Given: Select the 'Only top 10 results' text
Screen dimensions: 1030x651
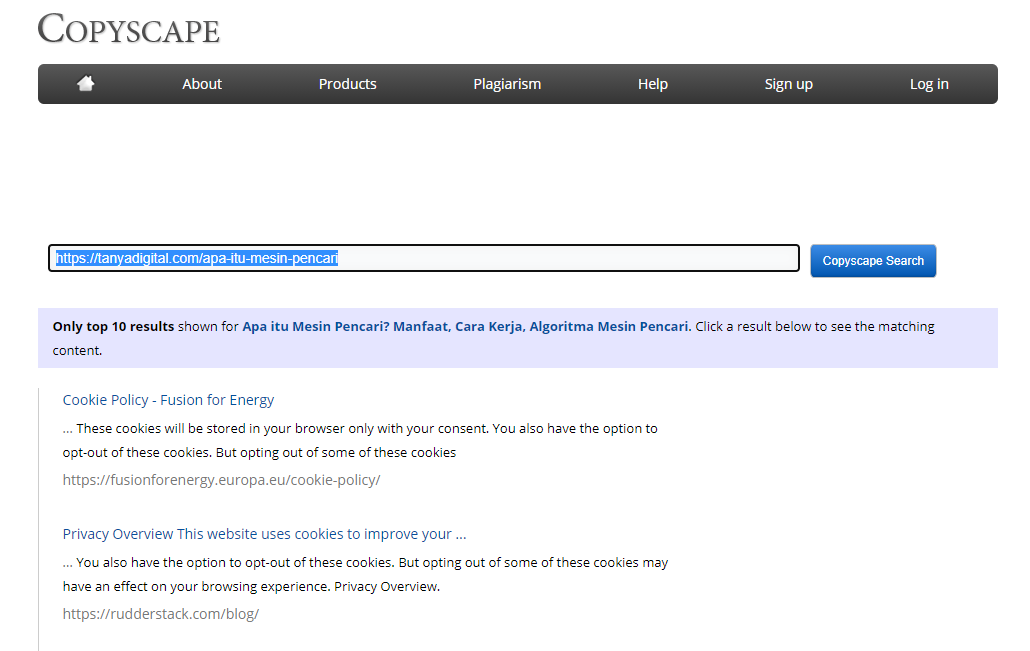Looking at the screenshot, I should tap(113, 326).
